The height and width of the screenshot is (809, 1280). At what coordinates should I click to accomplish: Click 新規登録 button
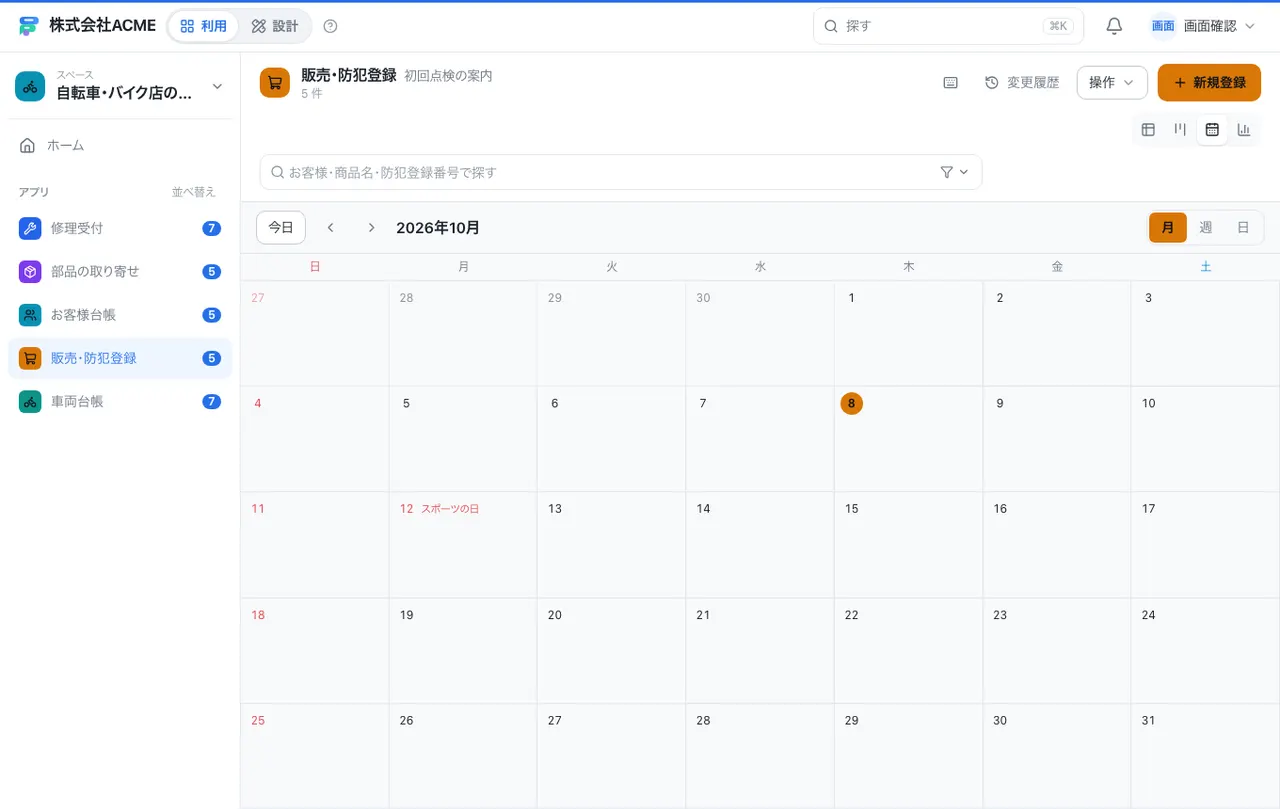1209,83
